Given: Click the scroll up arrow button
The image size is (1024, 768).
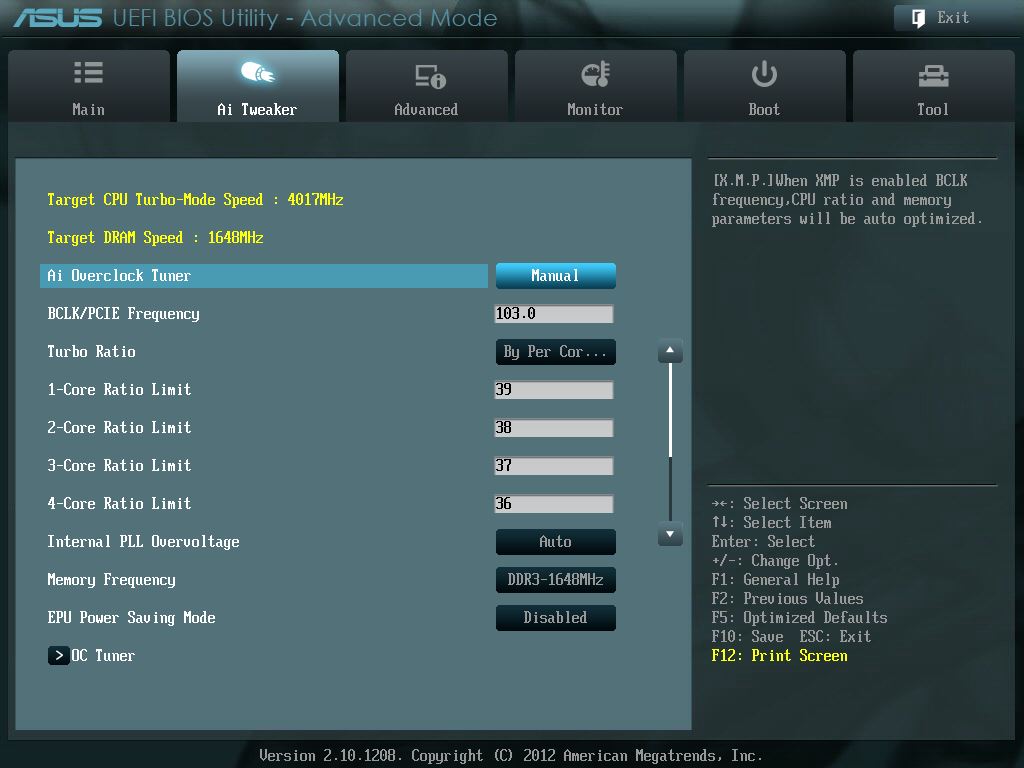Looking at the screenshot, I should (x=670, y=351).
